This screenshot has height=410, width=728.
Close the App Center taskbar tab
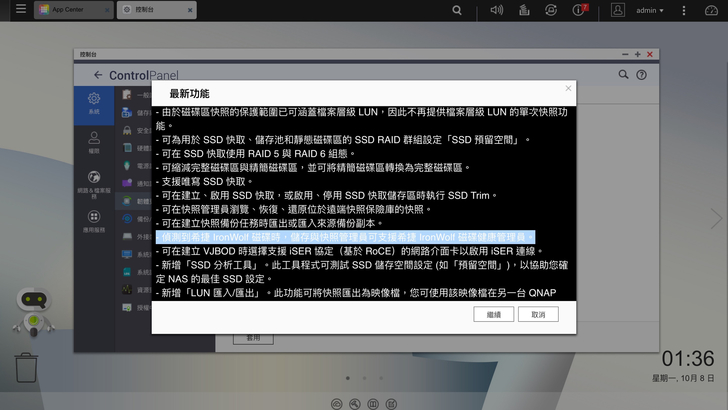107,10
